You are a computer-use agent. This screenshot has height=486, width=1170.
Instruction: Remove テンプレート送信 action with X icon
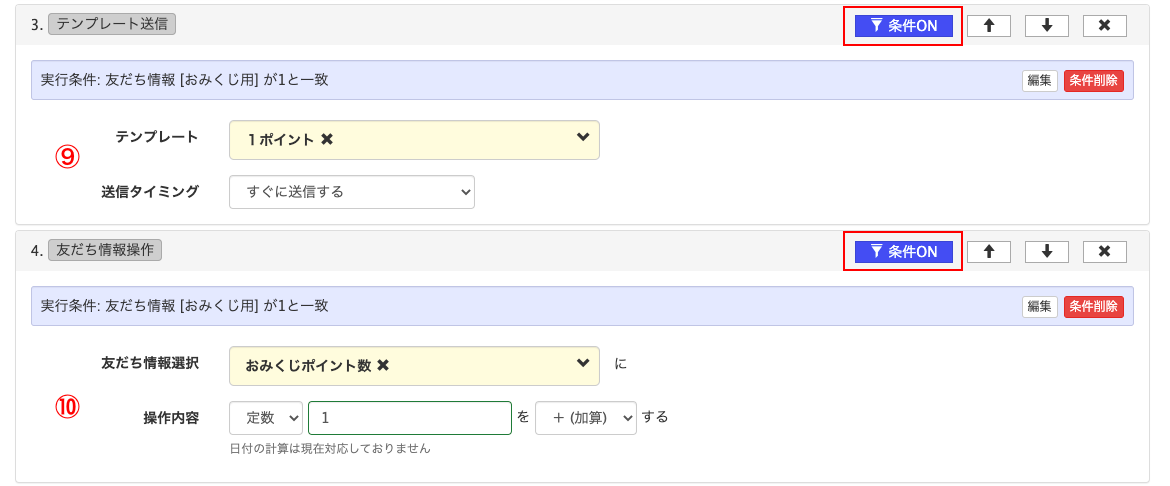tap(1104, 26)
